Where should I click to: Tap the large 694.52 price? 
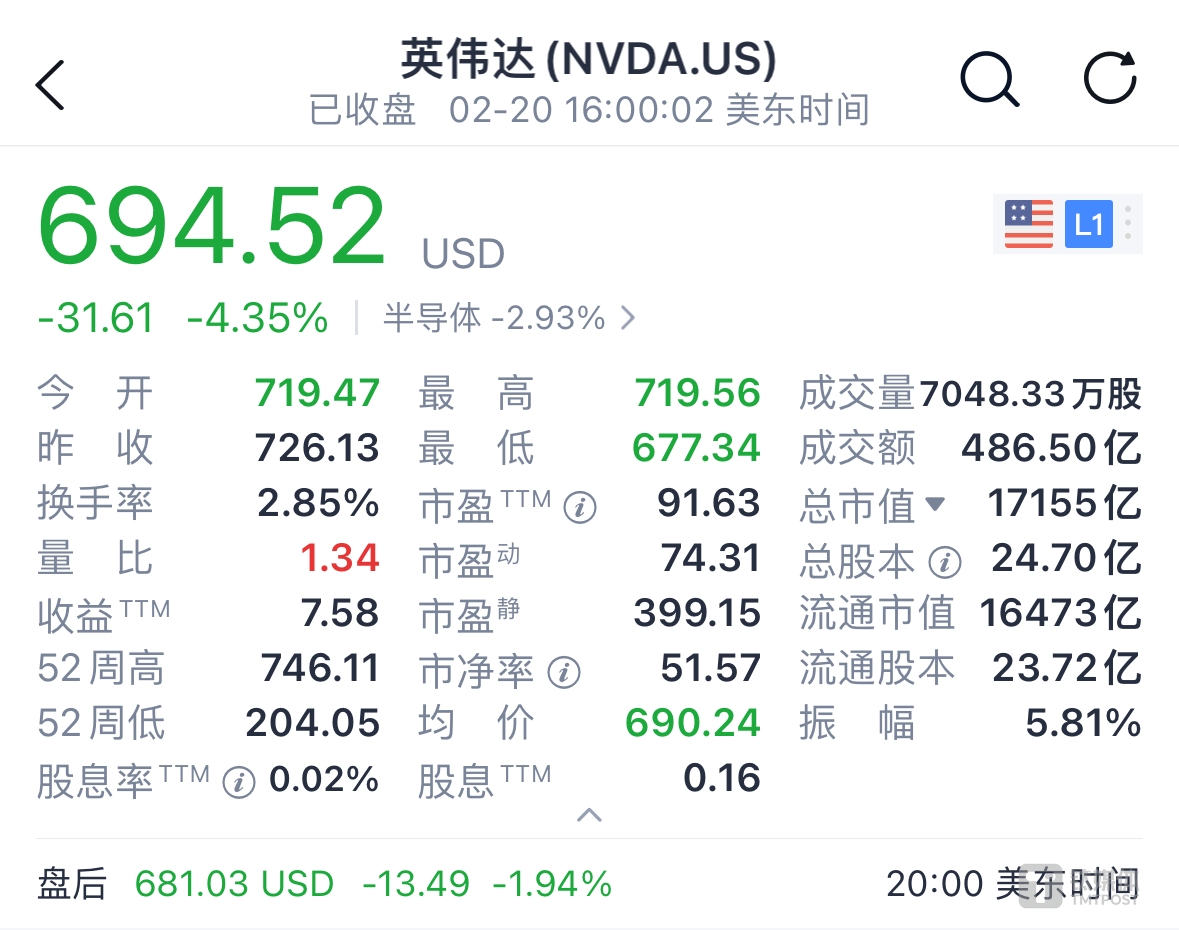pyautogui.click(x=212, y=226)
